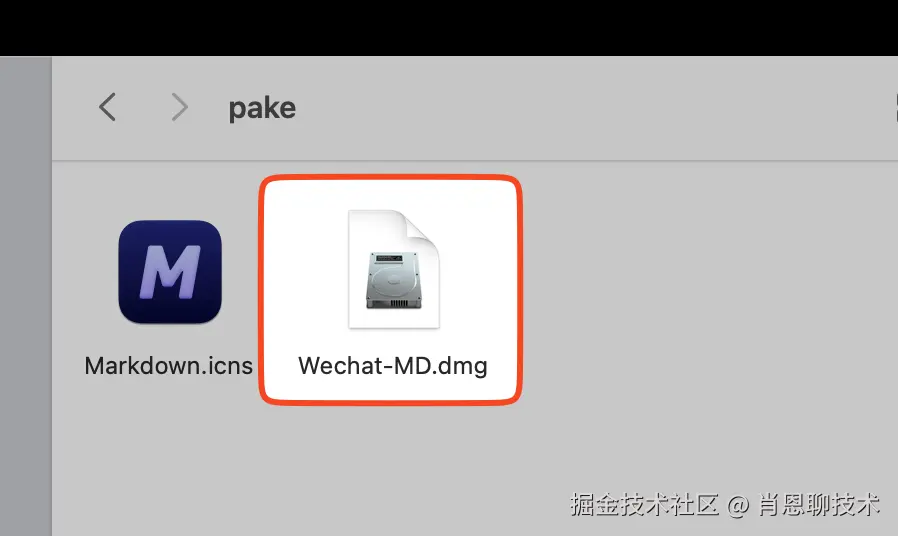
Task: Click the white M letter inside the icns
Action: click(170, 271)
